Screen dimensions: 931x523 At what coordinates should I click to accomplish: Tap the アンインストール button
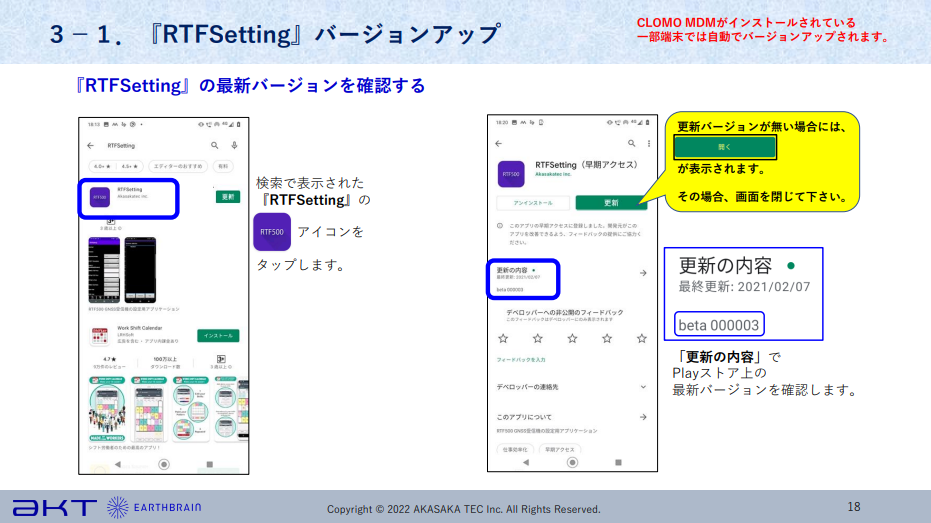(533, 203)
